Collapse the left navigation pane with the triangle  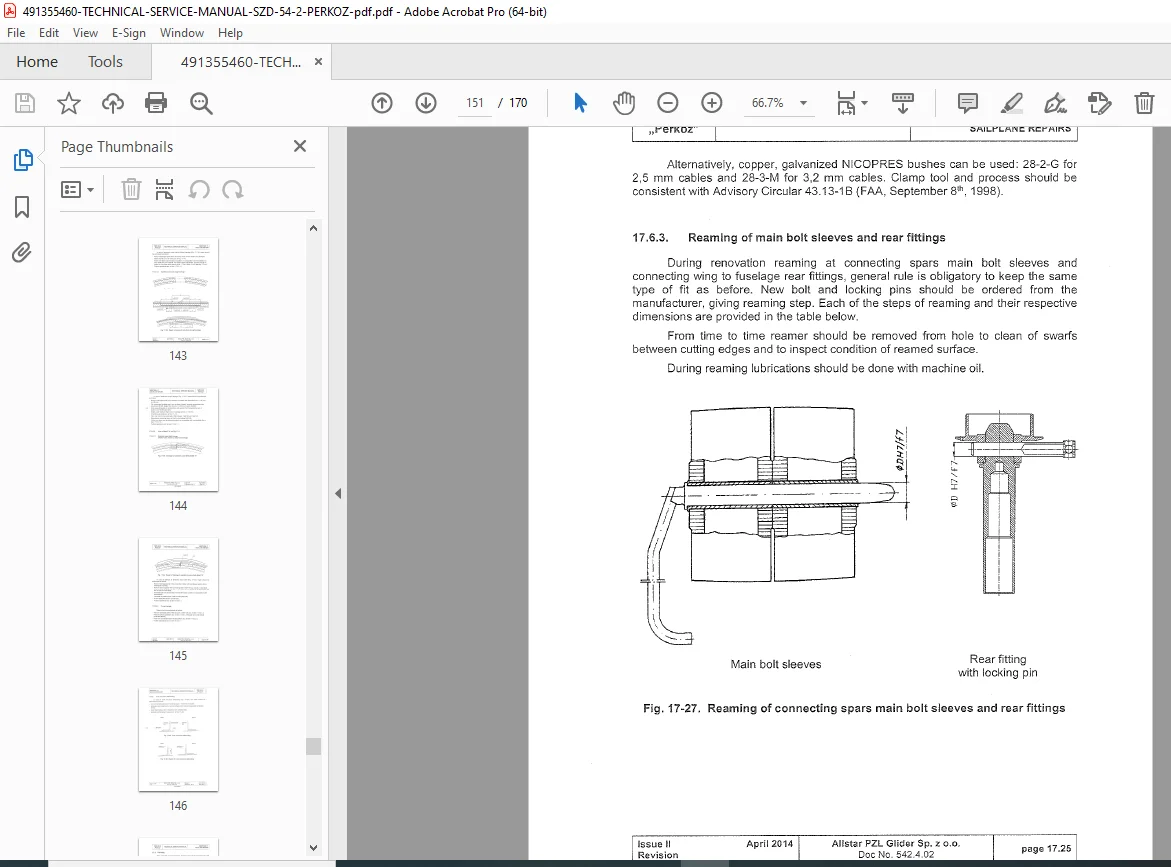point(338,494)
